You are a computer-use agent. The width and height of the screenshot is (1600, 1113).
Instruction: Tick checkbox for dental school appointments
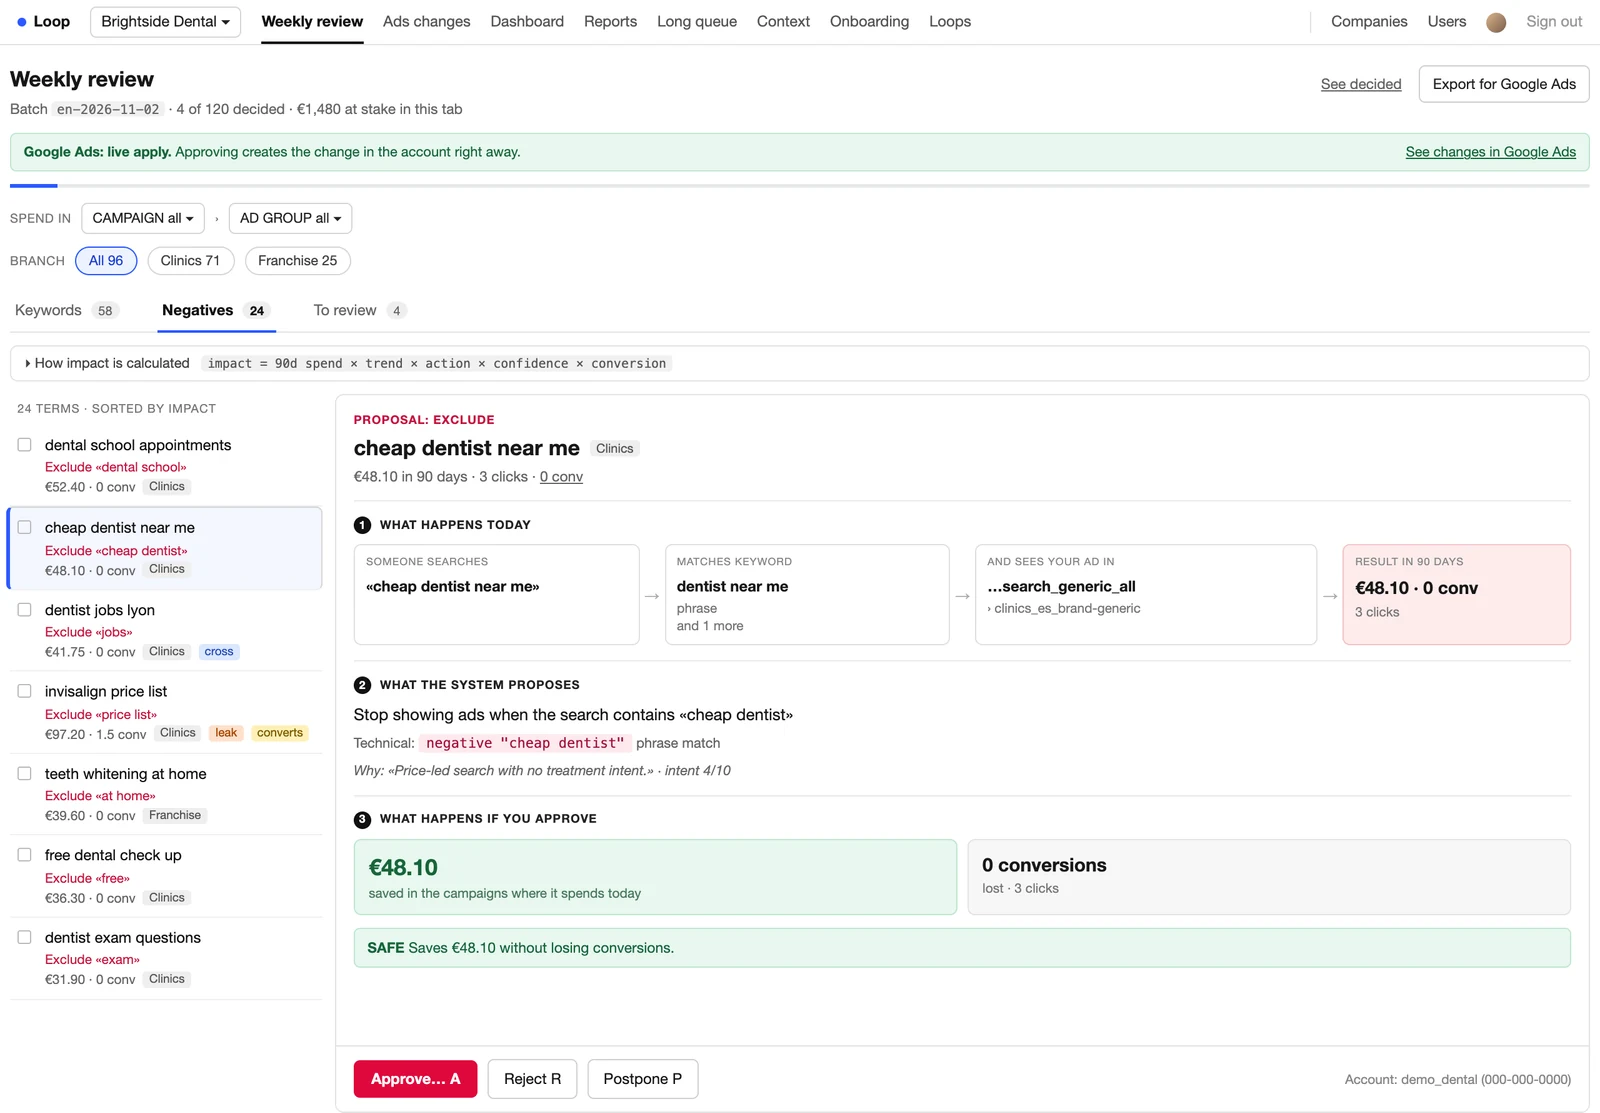coord(24,445)
